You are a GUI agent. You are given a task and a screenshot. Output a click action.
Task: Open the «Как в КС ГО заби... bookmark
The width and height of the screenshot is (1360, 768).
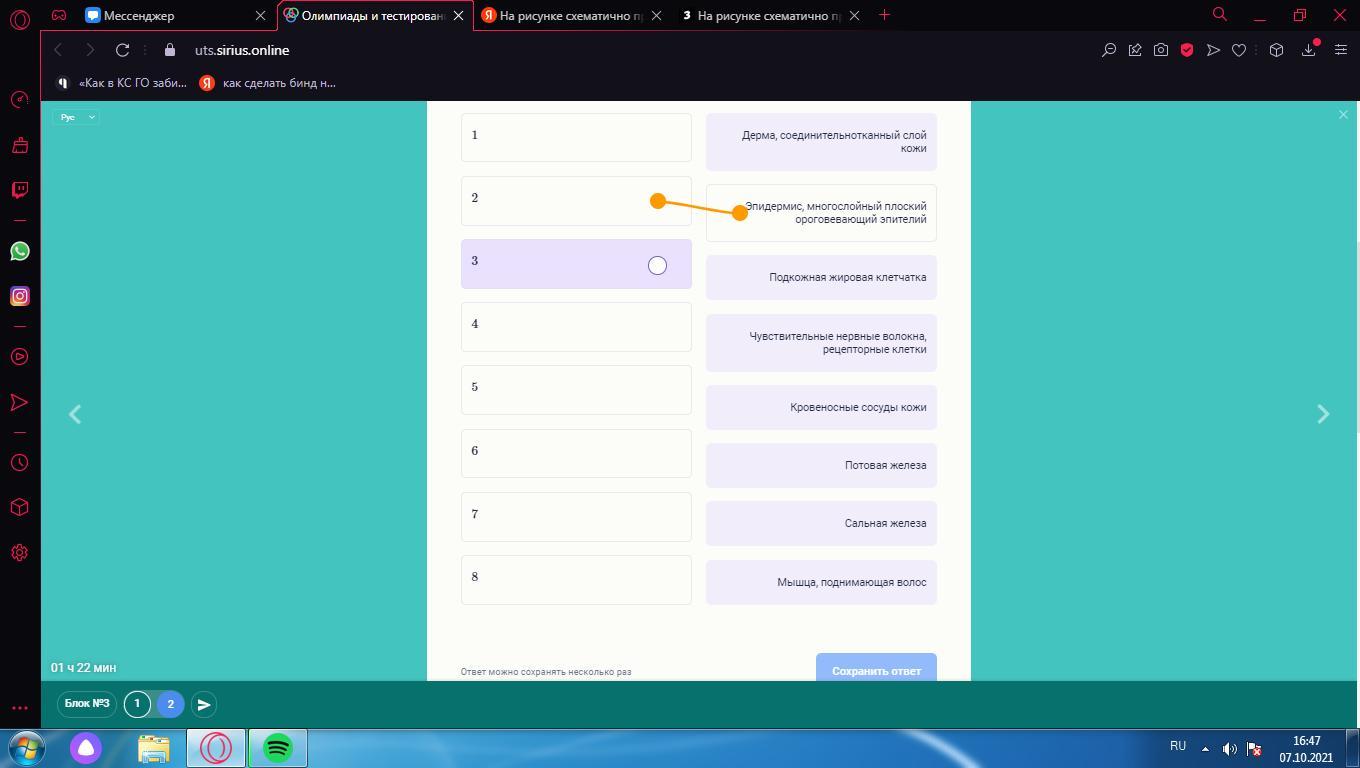123,83
